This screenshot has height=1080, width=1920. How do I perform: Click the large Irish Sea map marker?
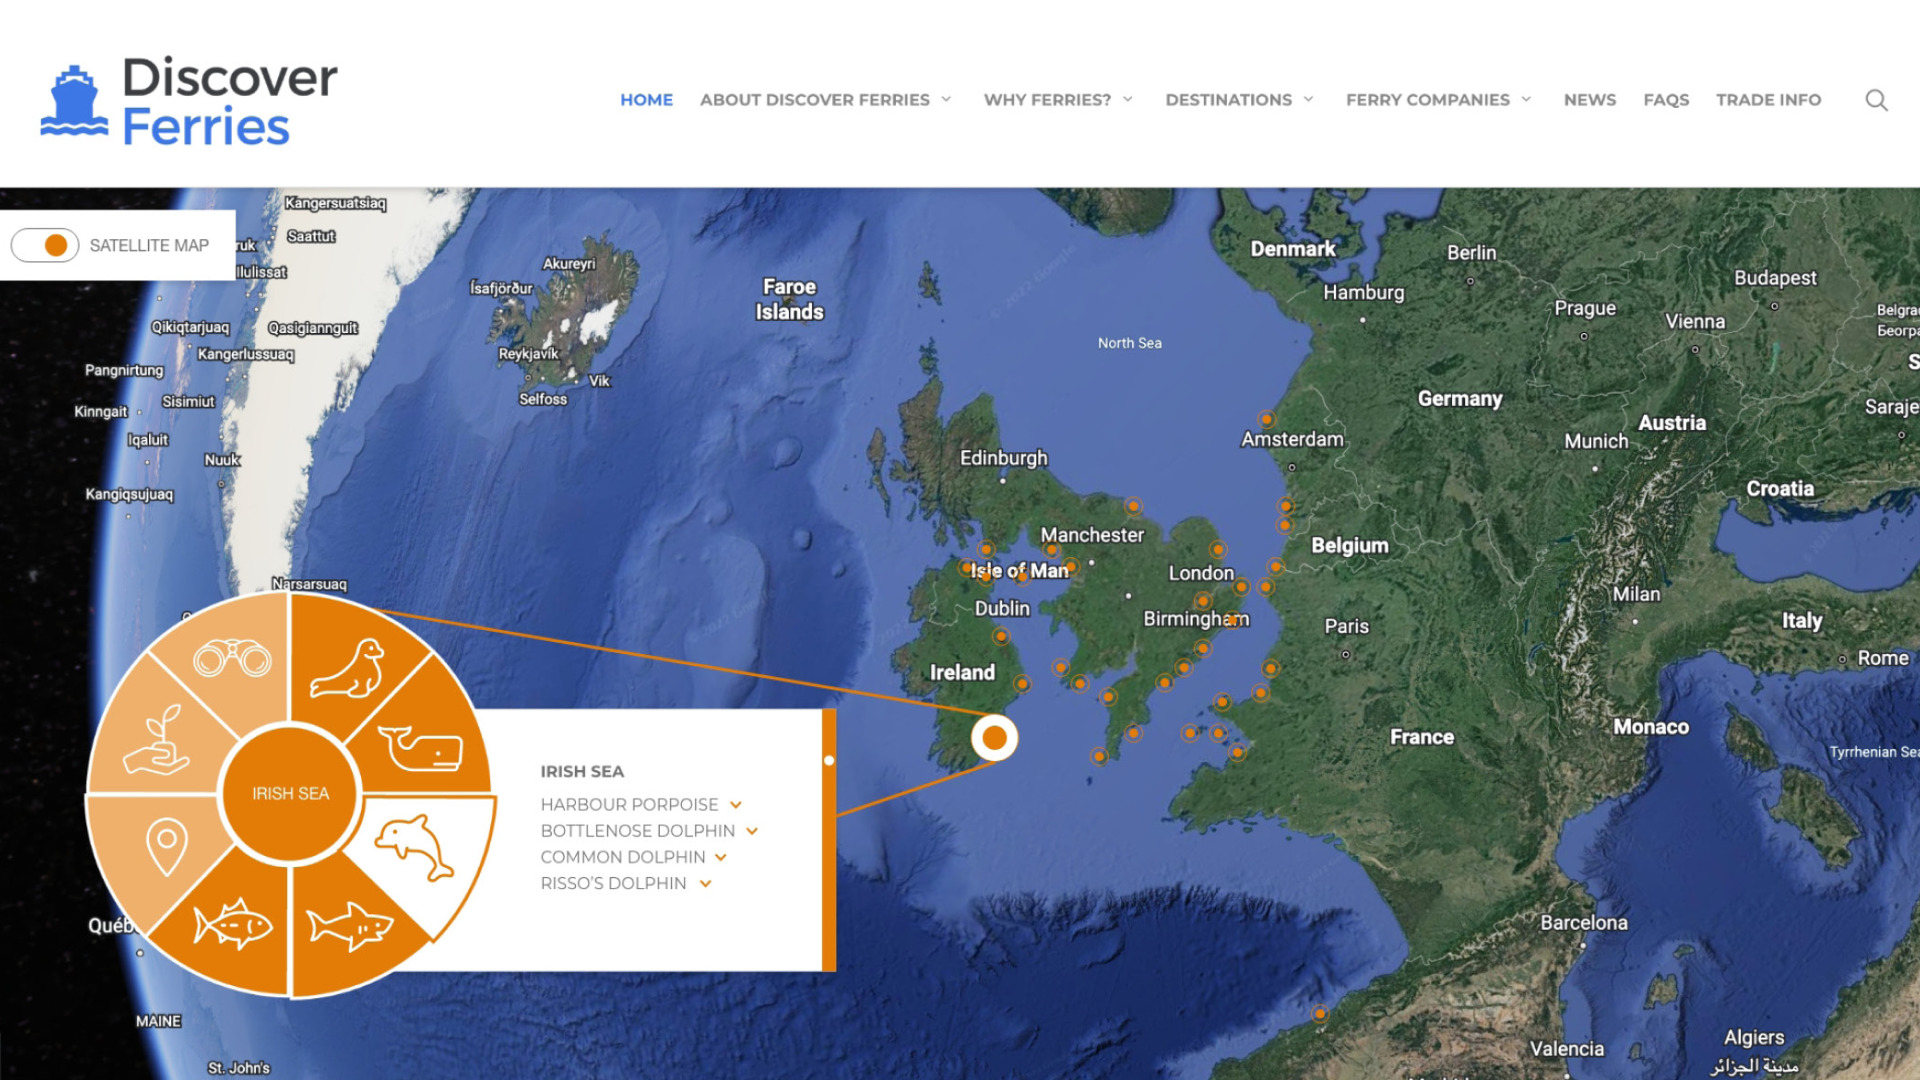pyautogui.click(x=994, y=738)
